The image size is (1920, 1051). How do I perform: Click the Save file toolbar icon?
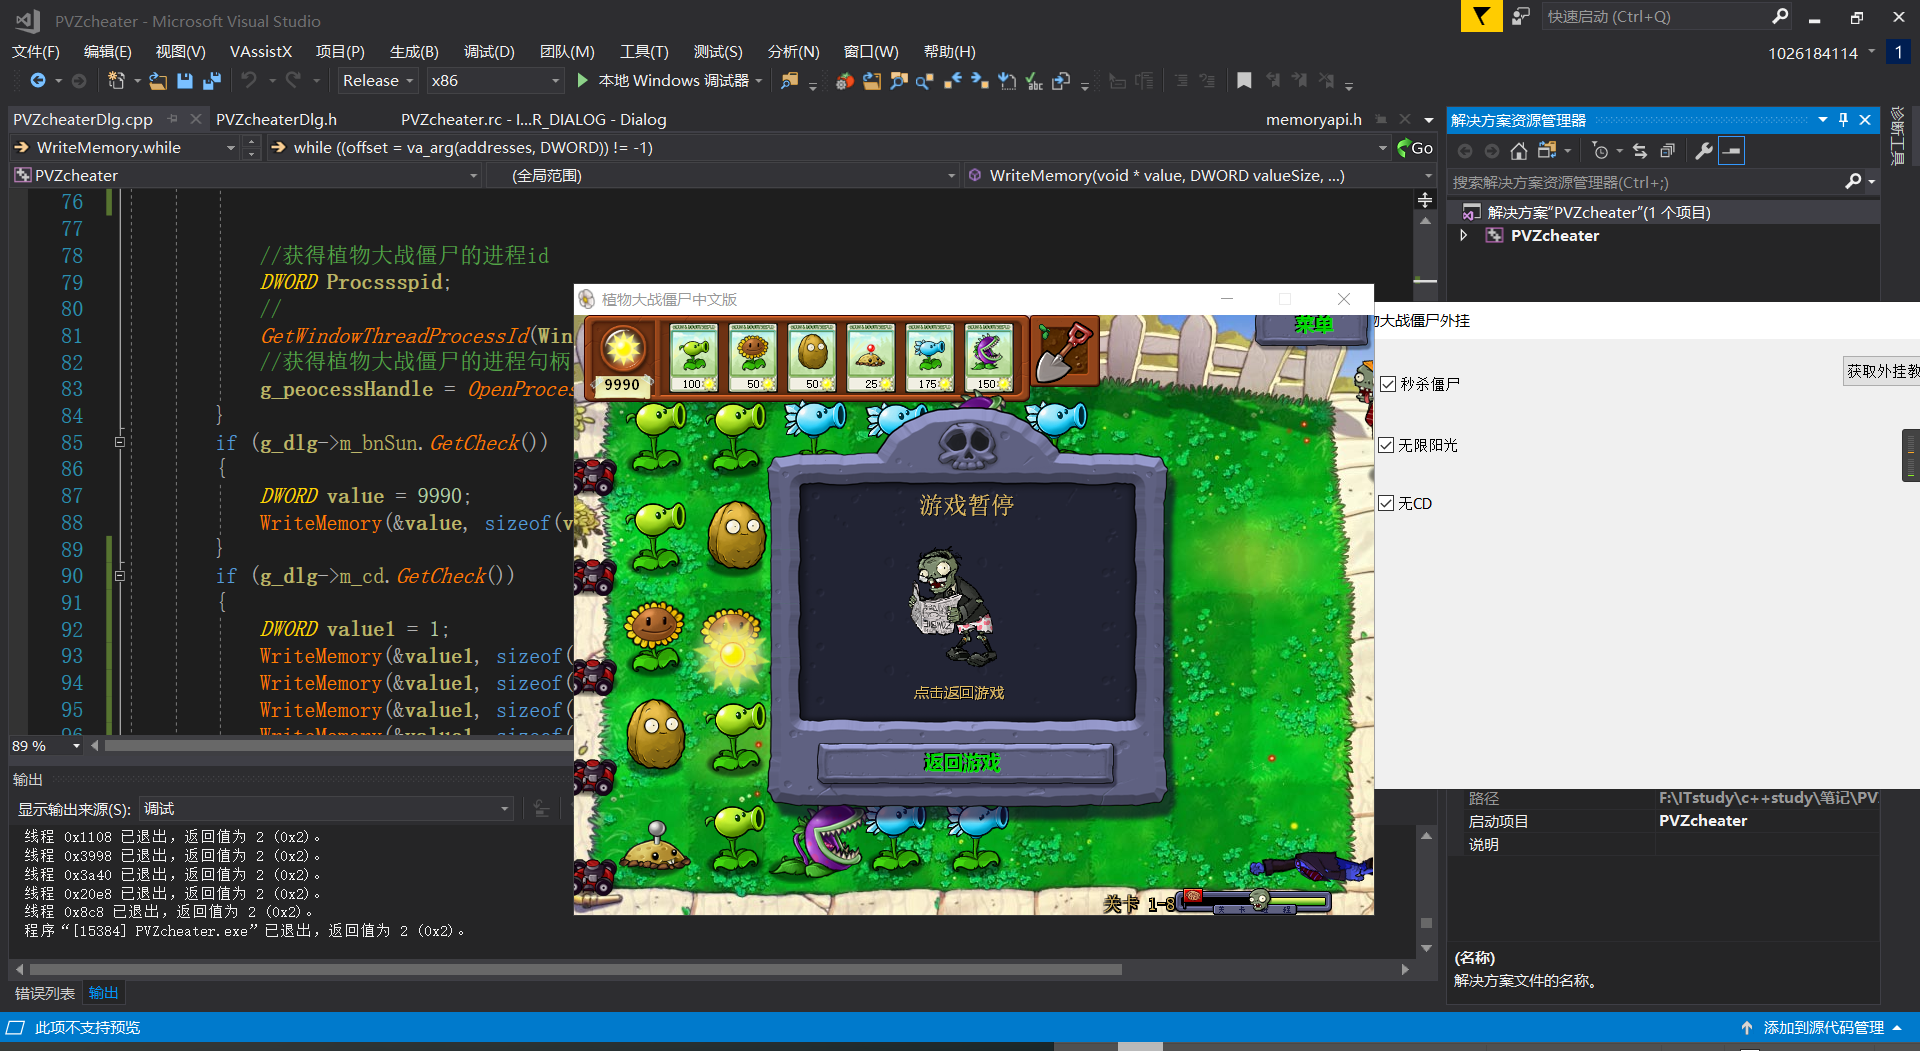click(x=185, y=81)
